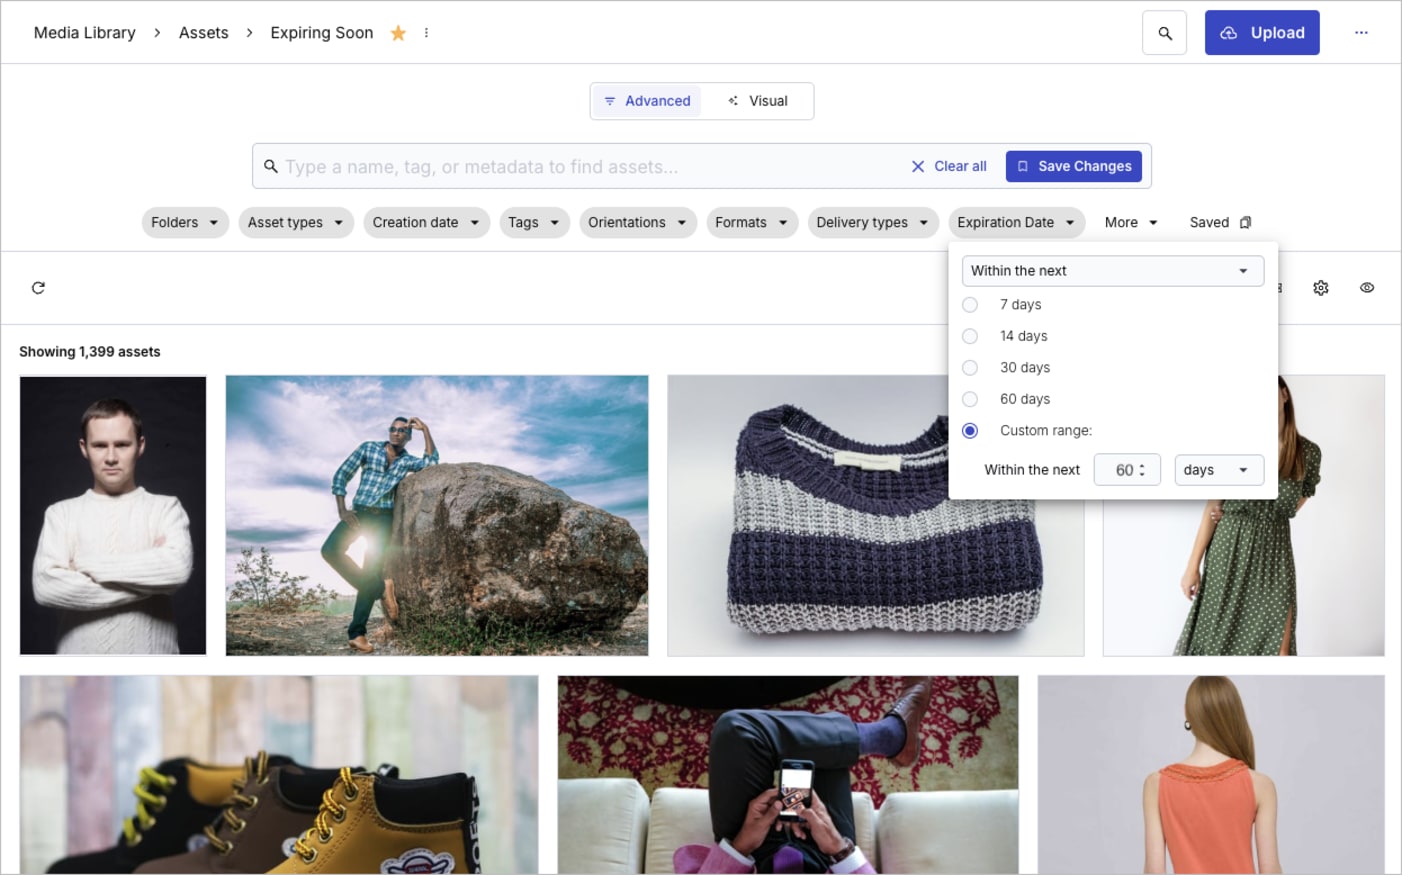
Task: Open the more options ellipsis menu
Action: (1362, 32)
